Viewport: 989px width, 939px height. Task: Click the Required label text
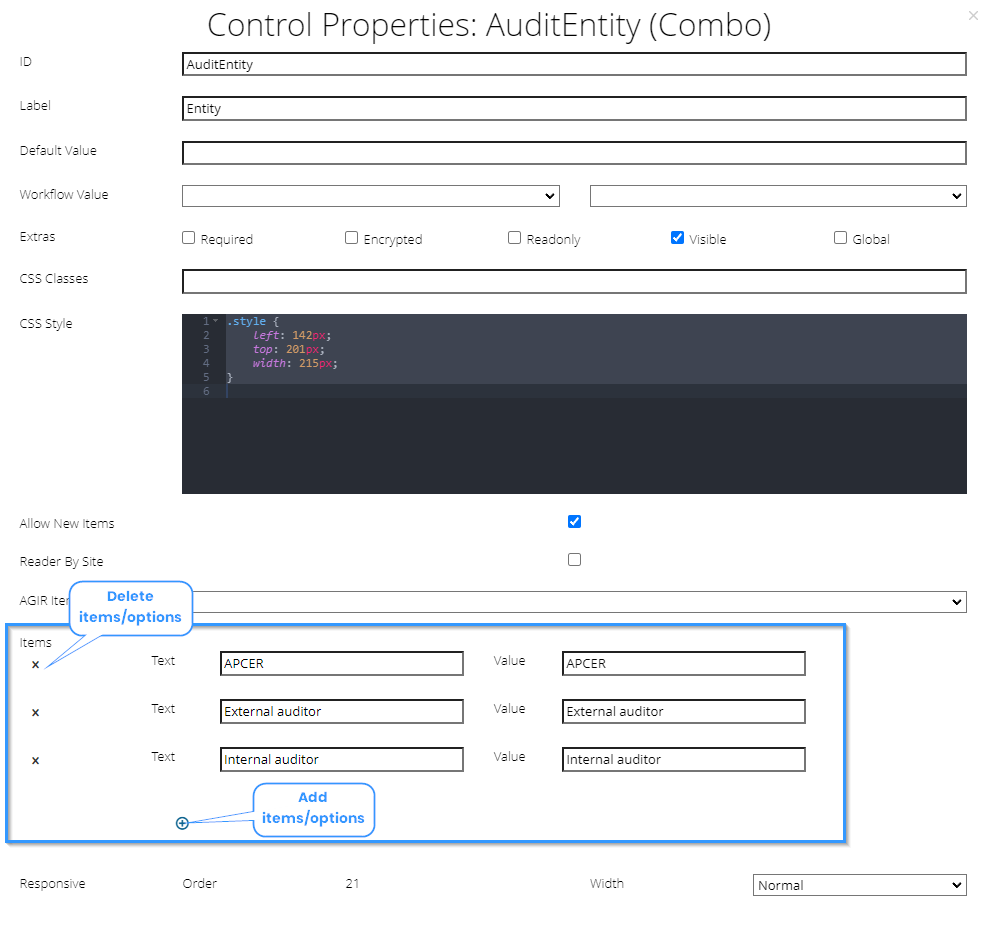[x=226, y=240]
